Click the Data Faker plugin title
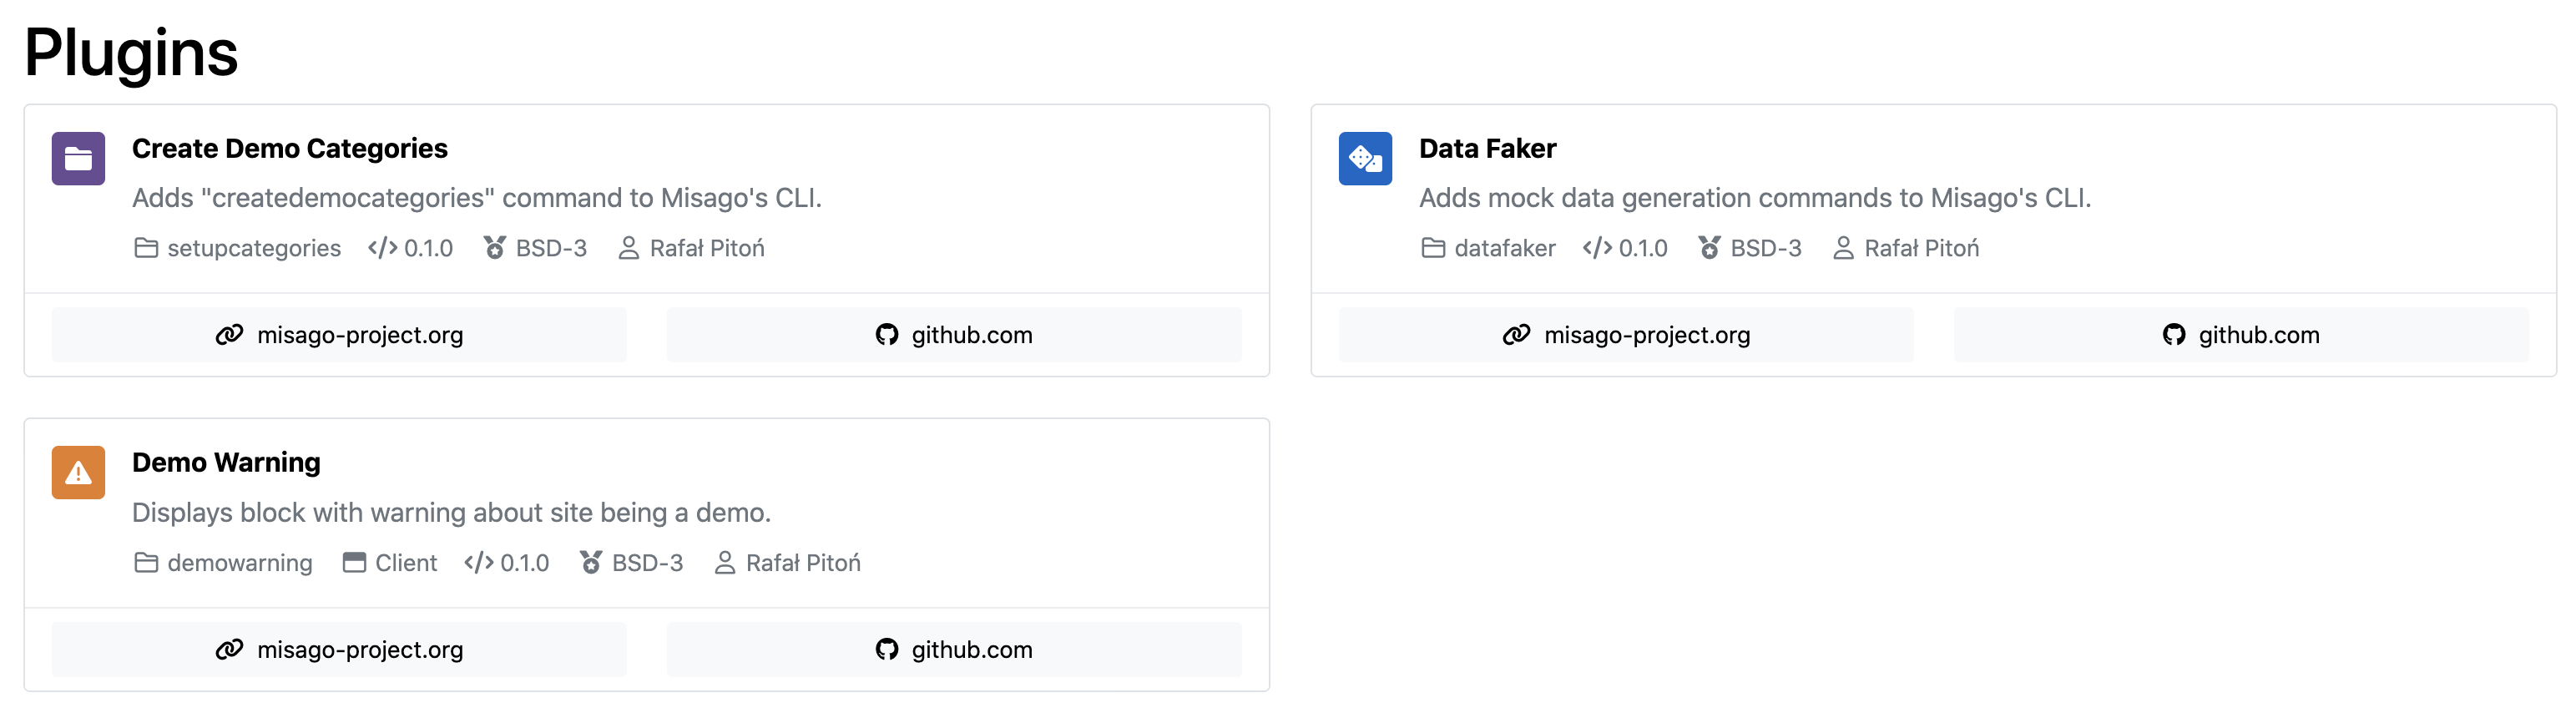Screen dimensions: 2576x713 tap(1487, 149)
